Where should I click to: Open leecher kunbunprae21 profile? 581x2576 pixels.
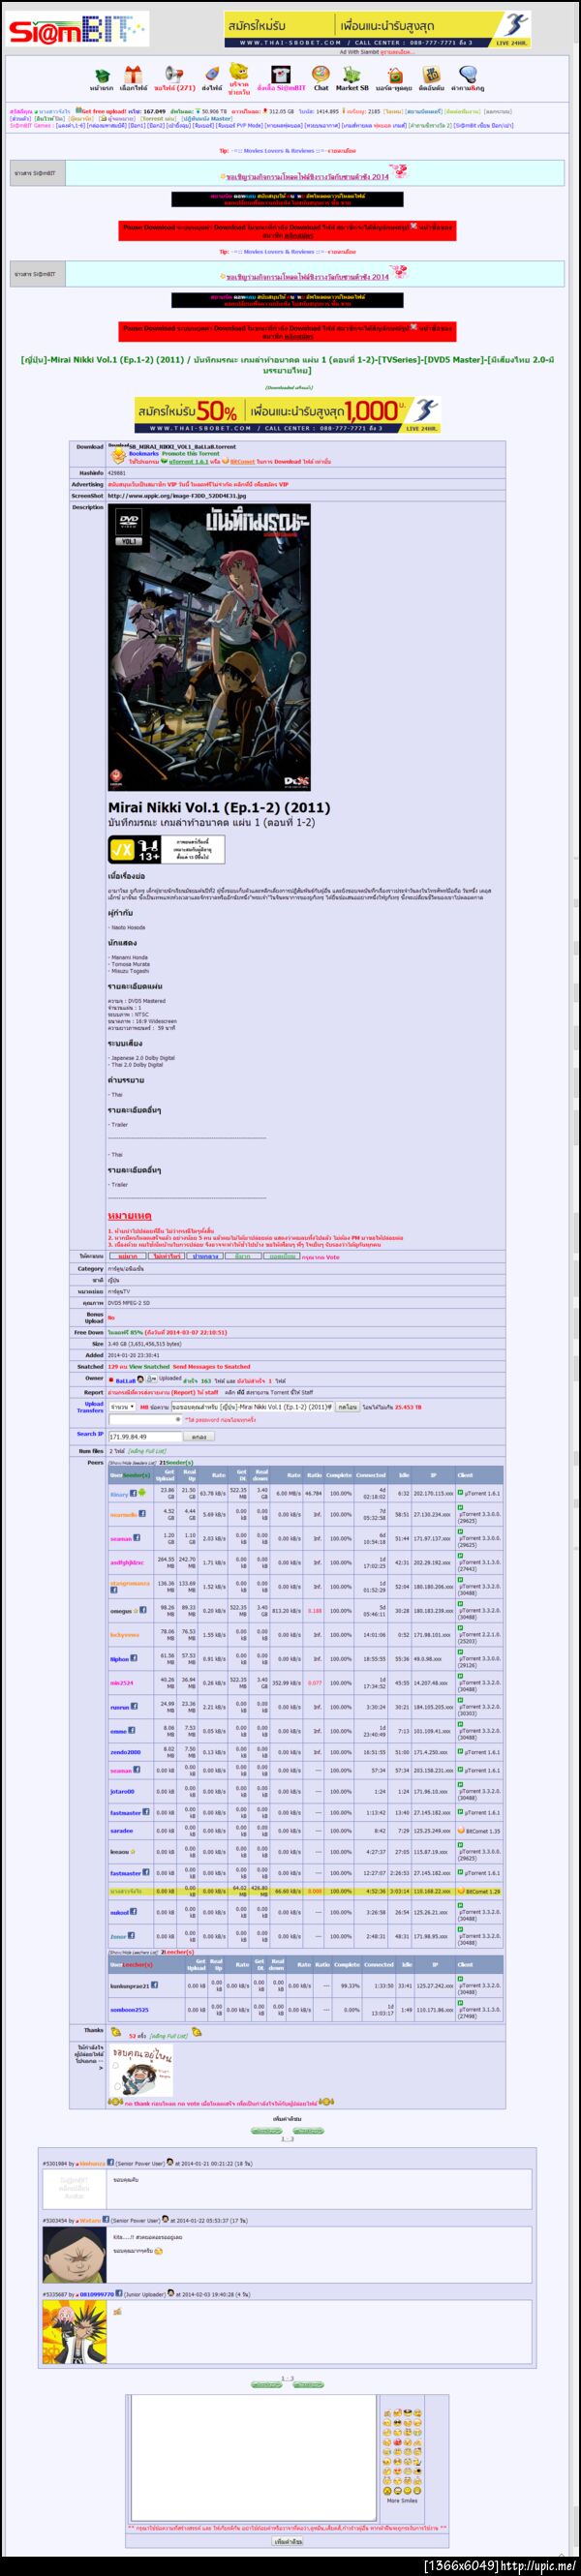tap(129, 1986)
